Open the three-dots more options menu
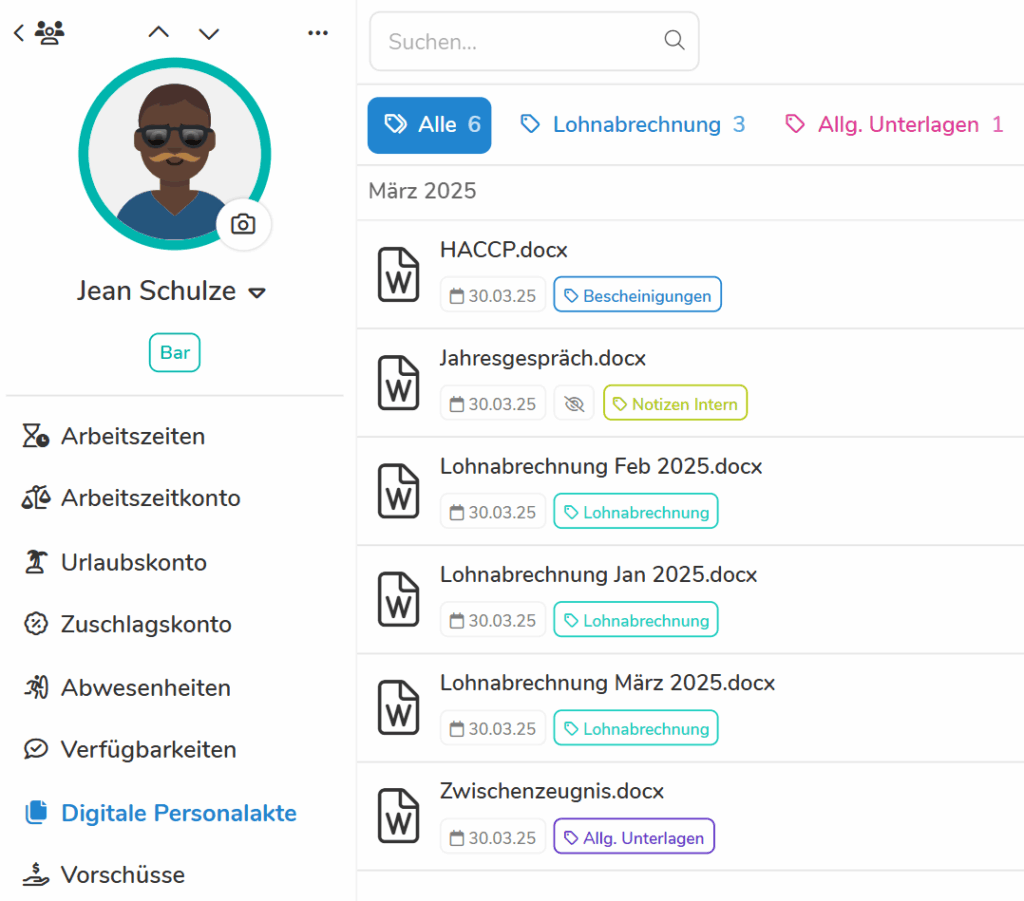 (x=318, y=33)
